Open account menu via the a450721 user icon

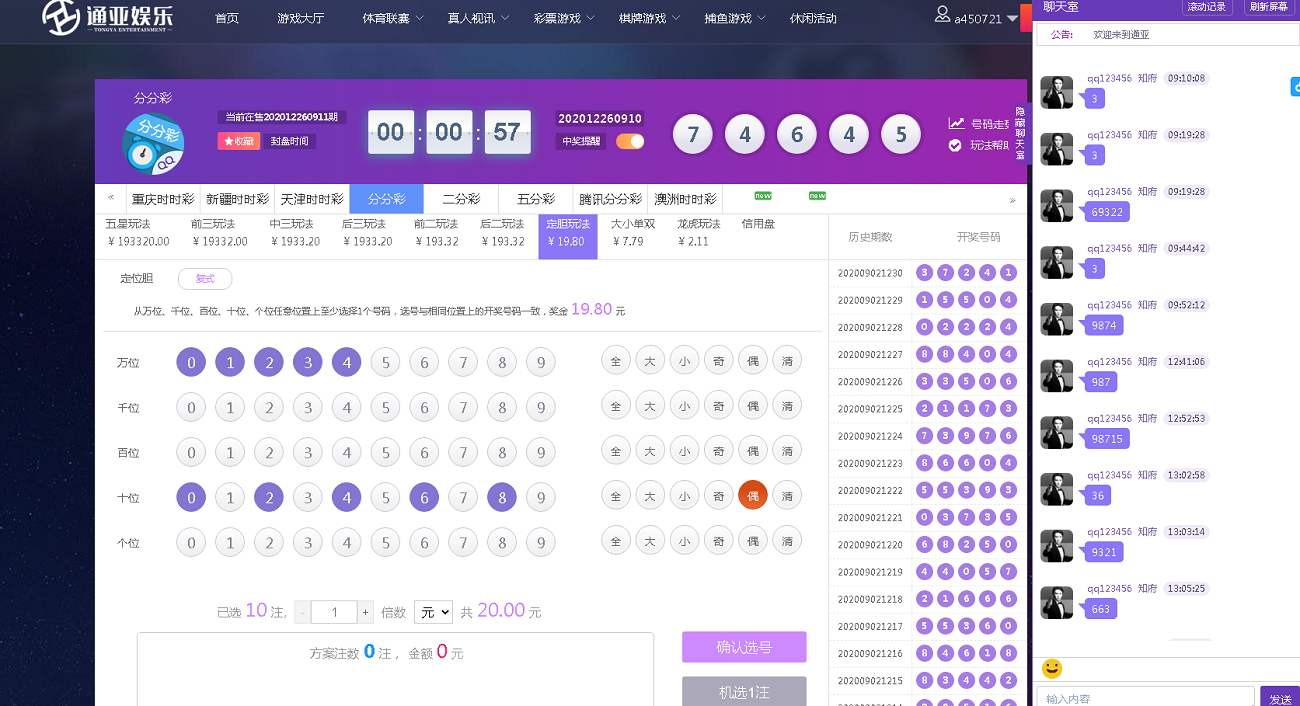coord(940,16)
